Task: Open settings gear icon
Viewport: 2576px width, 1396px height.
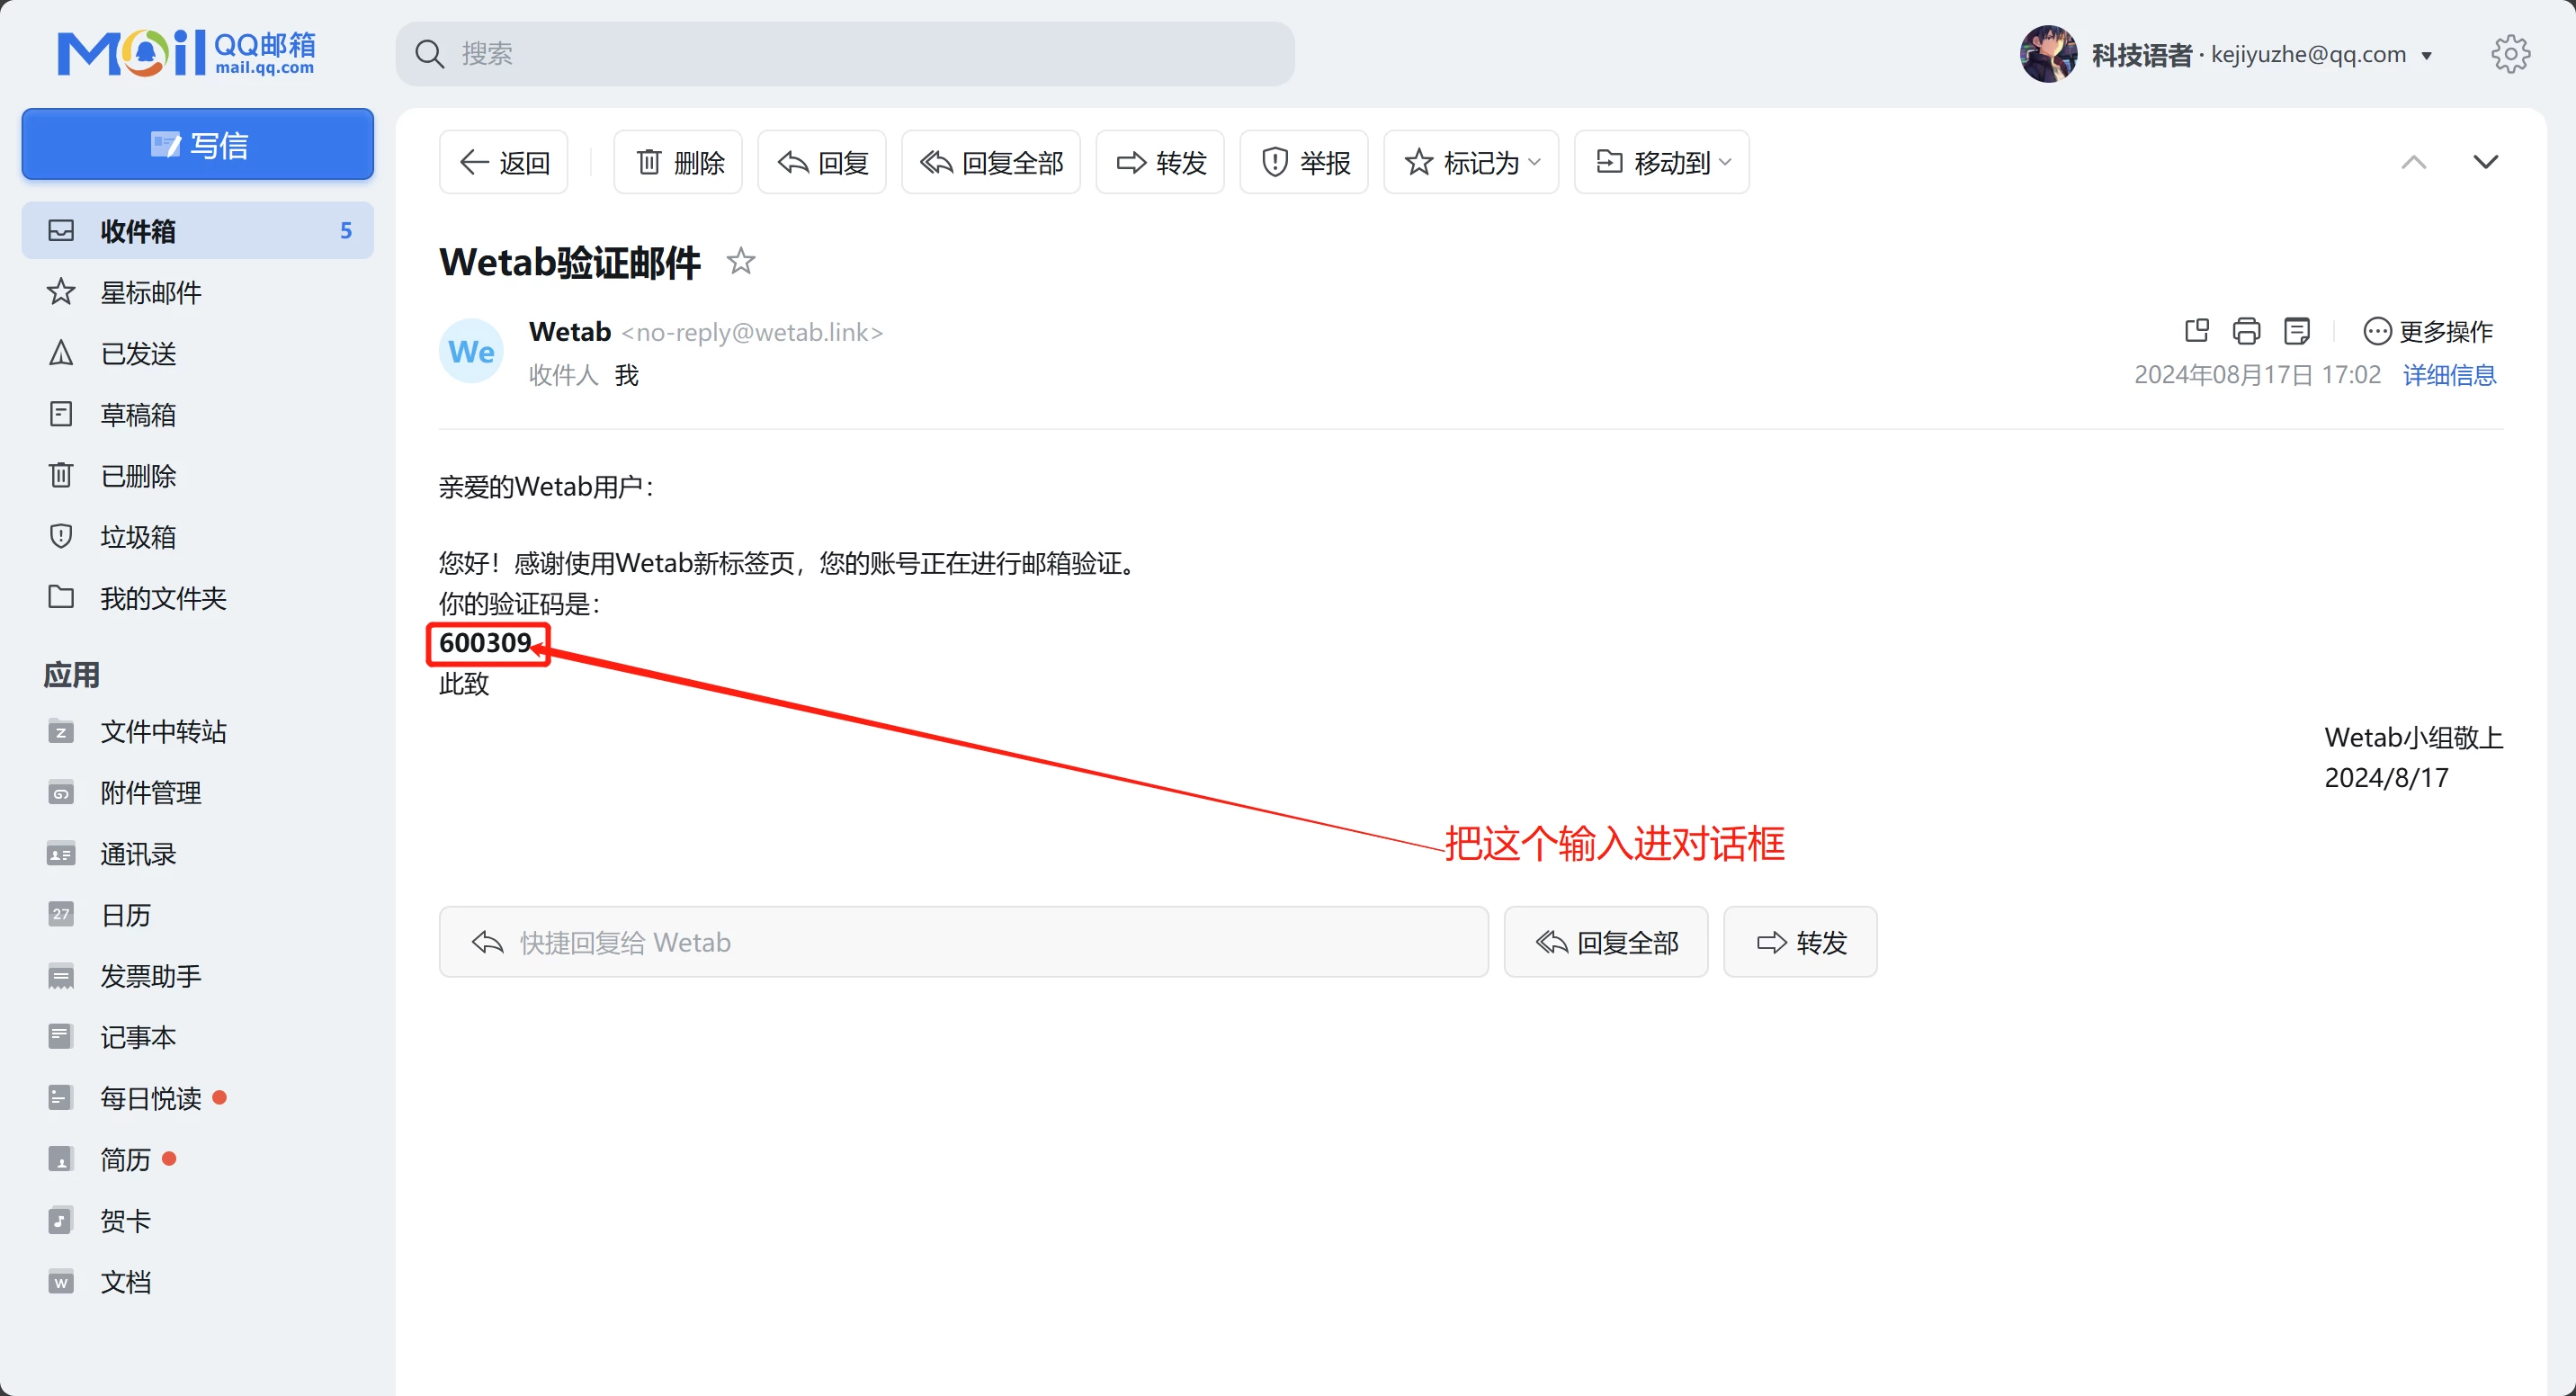Action: [x=2510, y=54]
